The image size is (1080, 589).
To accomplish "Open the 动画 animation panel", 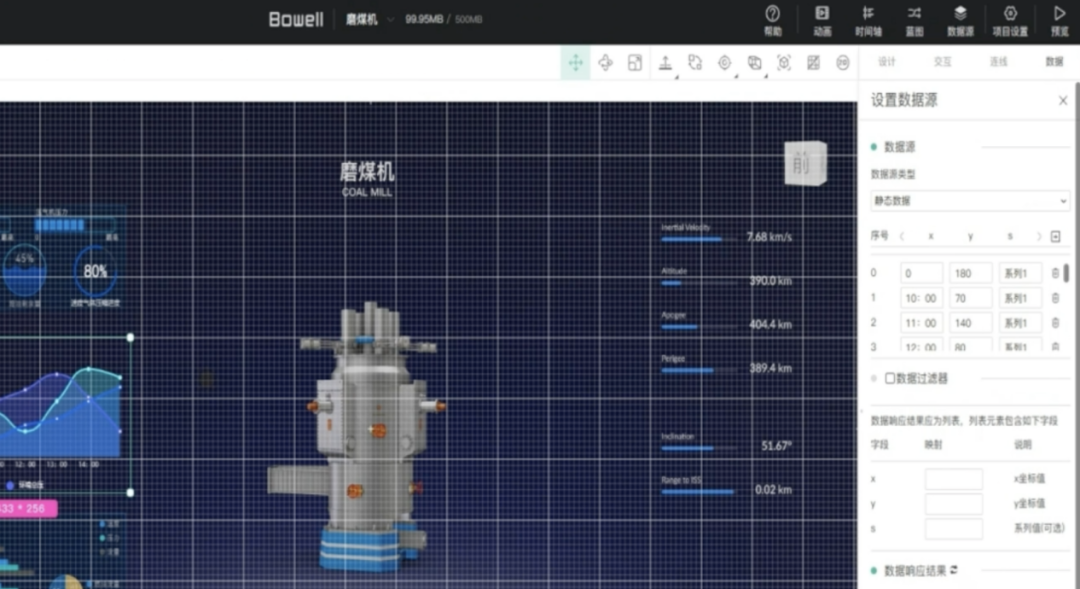I will 822,14.
